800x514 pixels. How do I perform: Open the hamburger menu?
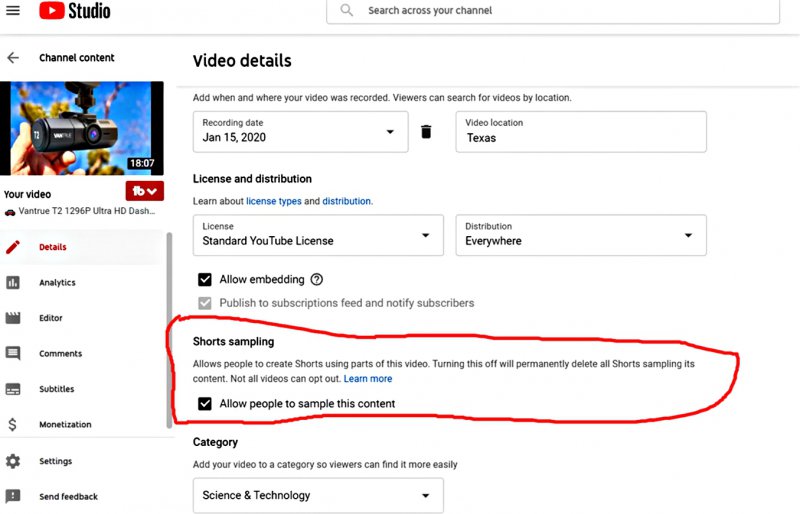pos(13,11)
